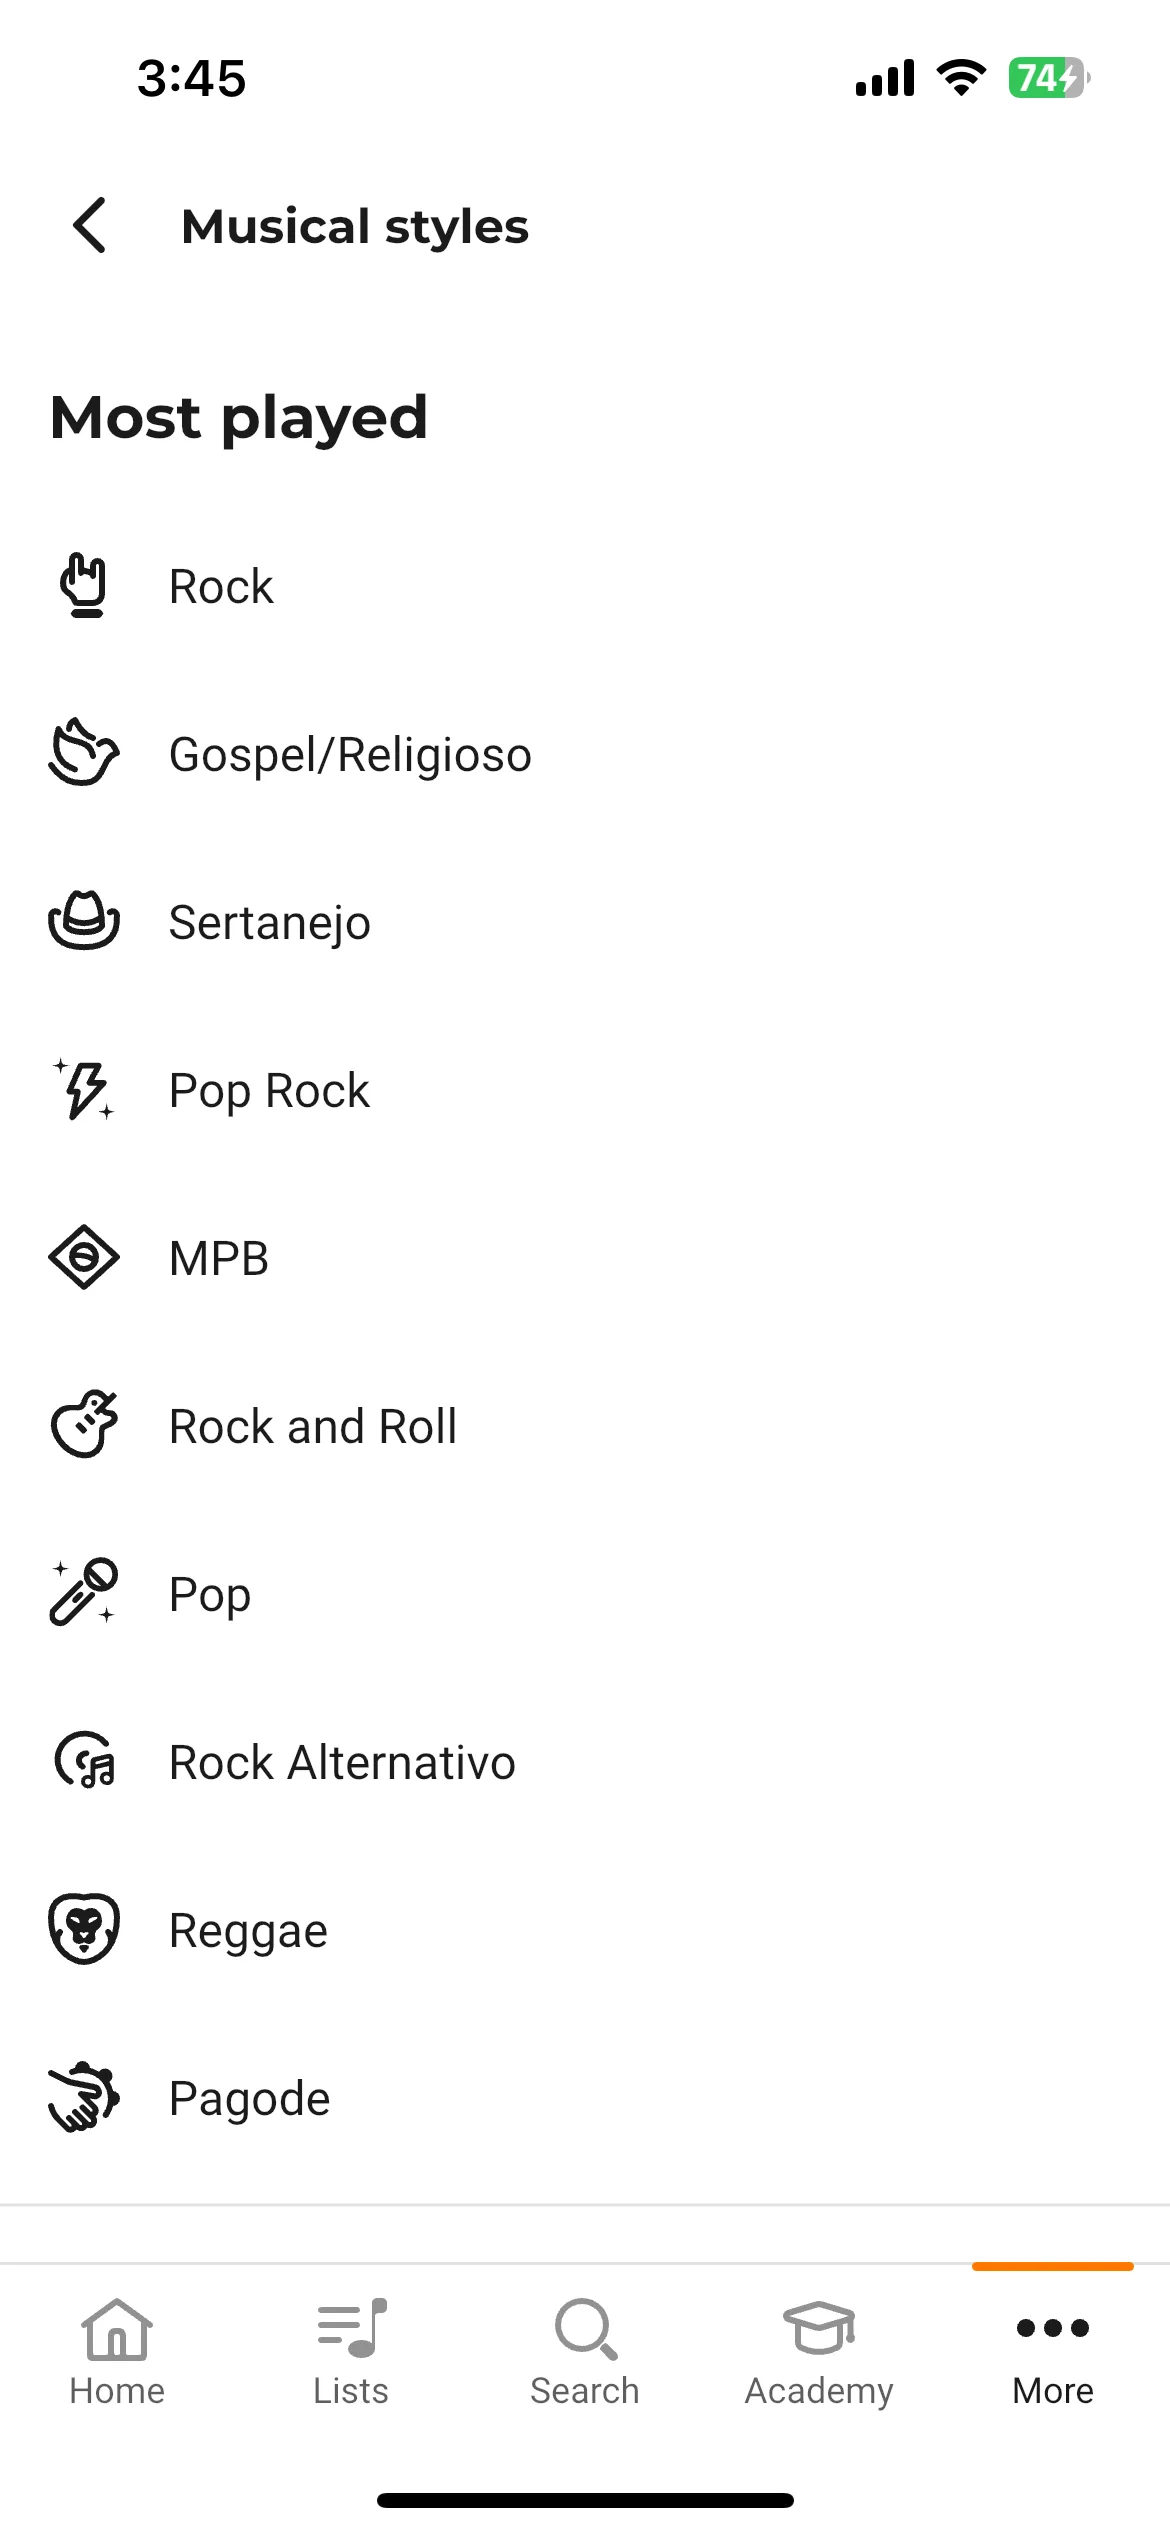Tap the Sertanejo cowboy hat icon

tap(84, 920)
